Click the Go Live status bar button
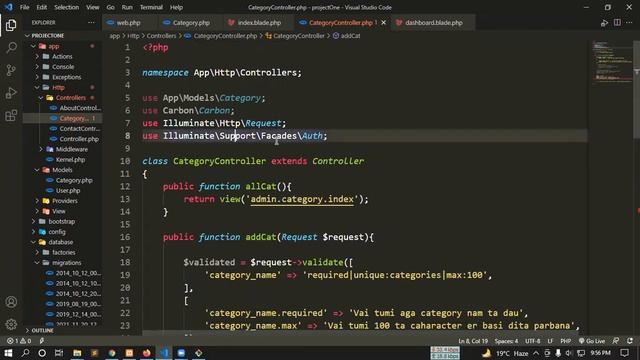The height and width of the screenshot is (360, 640). pyautogui.click(x=592, y=341)
